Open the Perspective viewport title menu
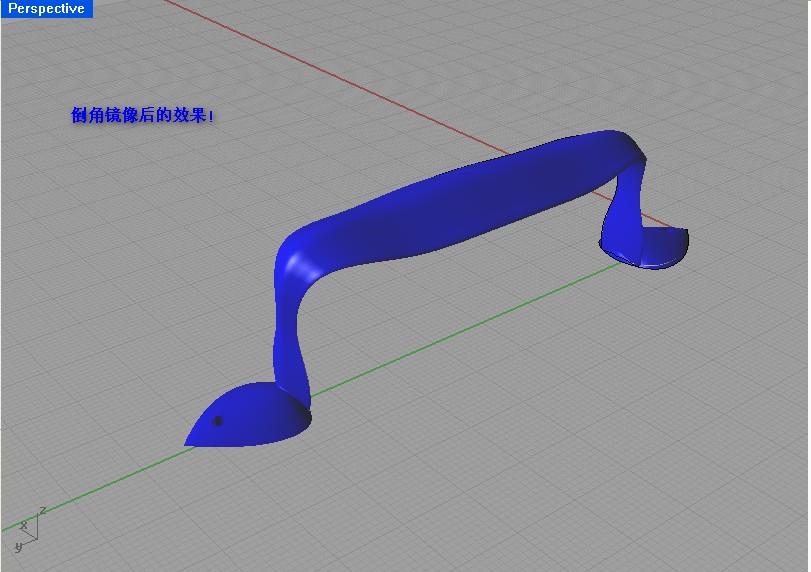The width and height of the screenshot is (811, 572). click(47, 8)
